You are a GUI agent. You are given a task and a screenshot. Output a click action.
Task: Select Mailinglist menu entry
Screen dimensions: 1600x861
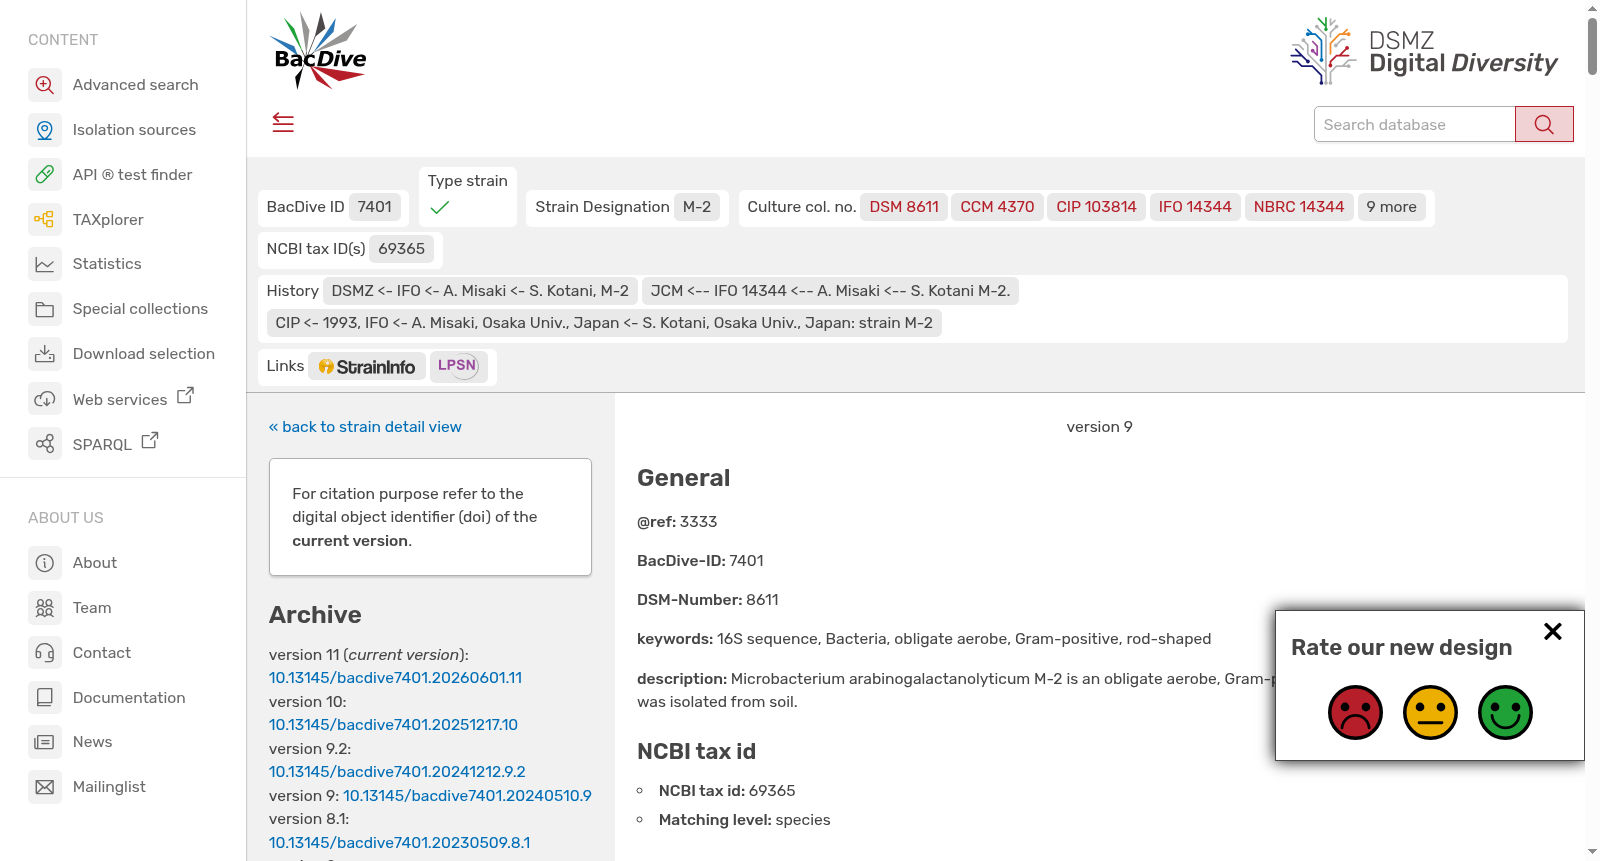click(x=109, y=787)
